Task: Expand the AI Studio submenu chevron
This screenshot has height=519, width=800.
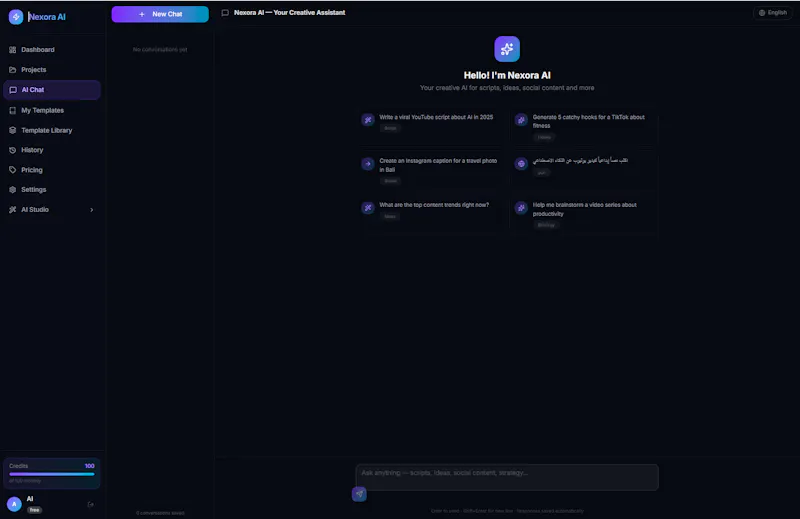Action: click(92, 210)
